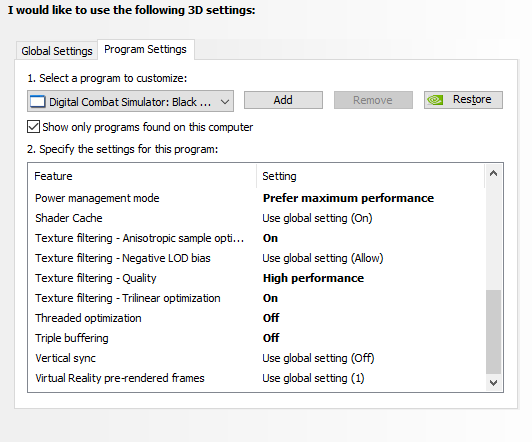The height and width of the screenshot is (442, 532).
Task: Select the Shader Cache setting row
Action: pyautogui.click(x=256, y=218)
